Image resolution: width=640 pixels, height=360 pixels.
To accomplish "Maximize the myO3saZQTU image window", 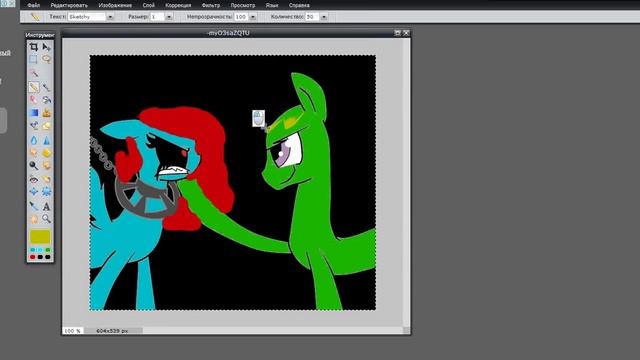I will click(x=398, y=33).
